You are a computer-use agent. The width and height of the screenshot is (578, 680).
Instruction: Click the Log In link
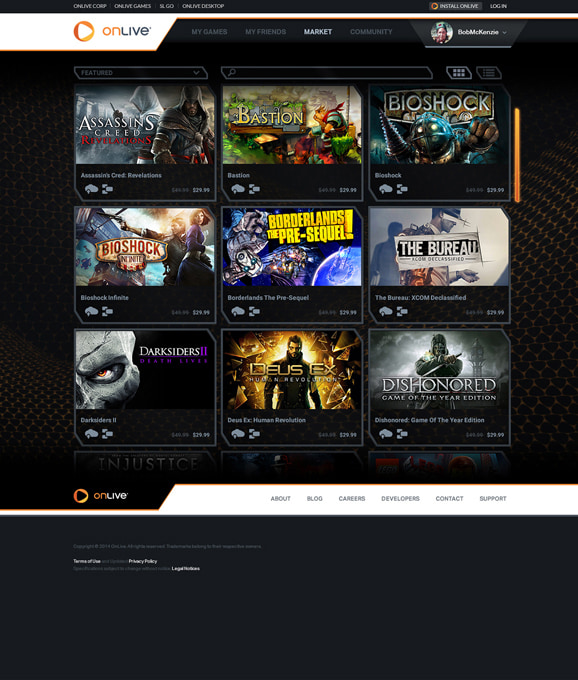(498, 6)
